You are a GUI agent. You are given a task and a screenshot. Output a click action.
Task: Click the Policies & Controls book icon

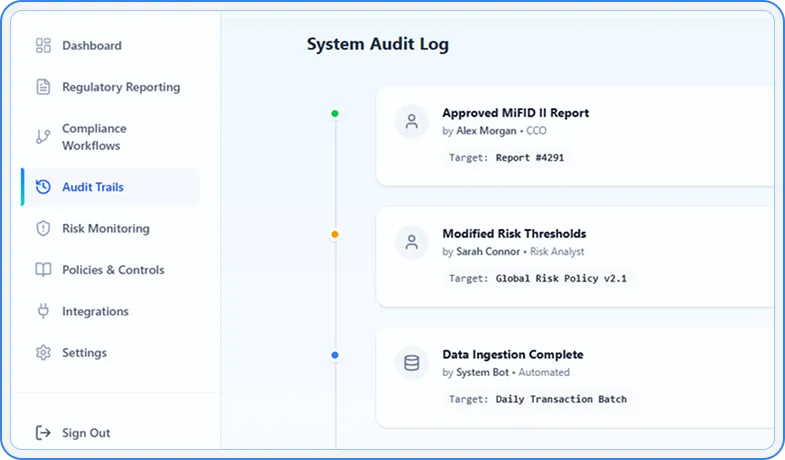pos(43,270)
